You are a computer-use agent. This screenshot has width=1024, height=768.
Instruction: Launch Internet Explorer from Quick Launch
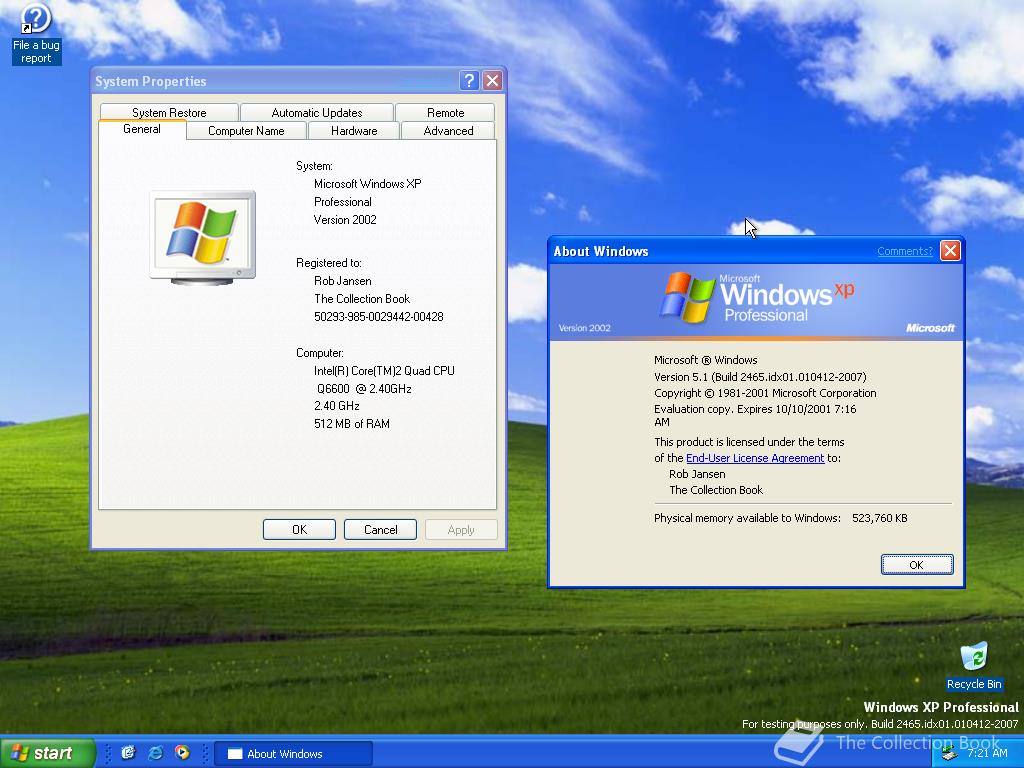coord(155,753)
